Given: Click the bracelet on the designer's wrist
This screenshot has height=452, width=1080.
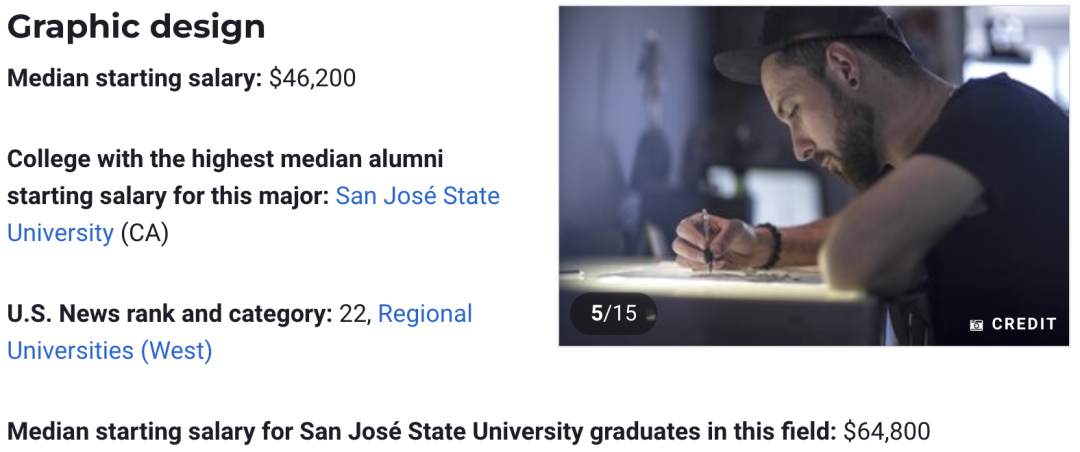Looking at the screenshot, I should click(x=769, y=245).
